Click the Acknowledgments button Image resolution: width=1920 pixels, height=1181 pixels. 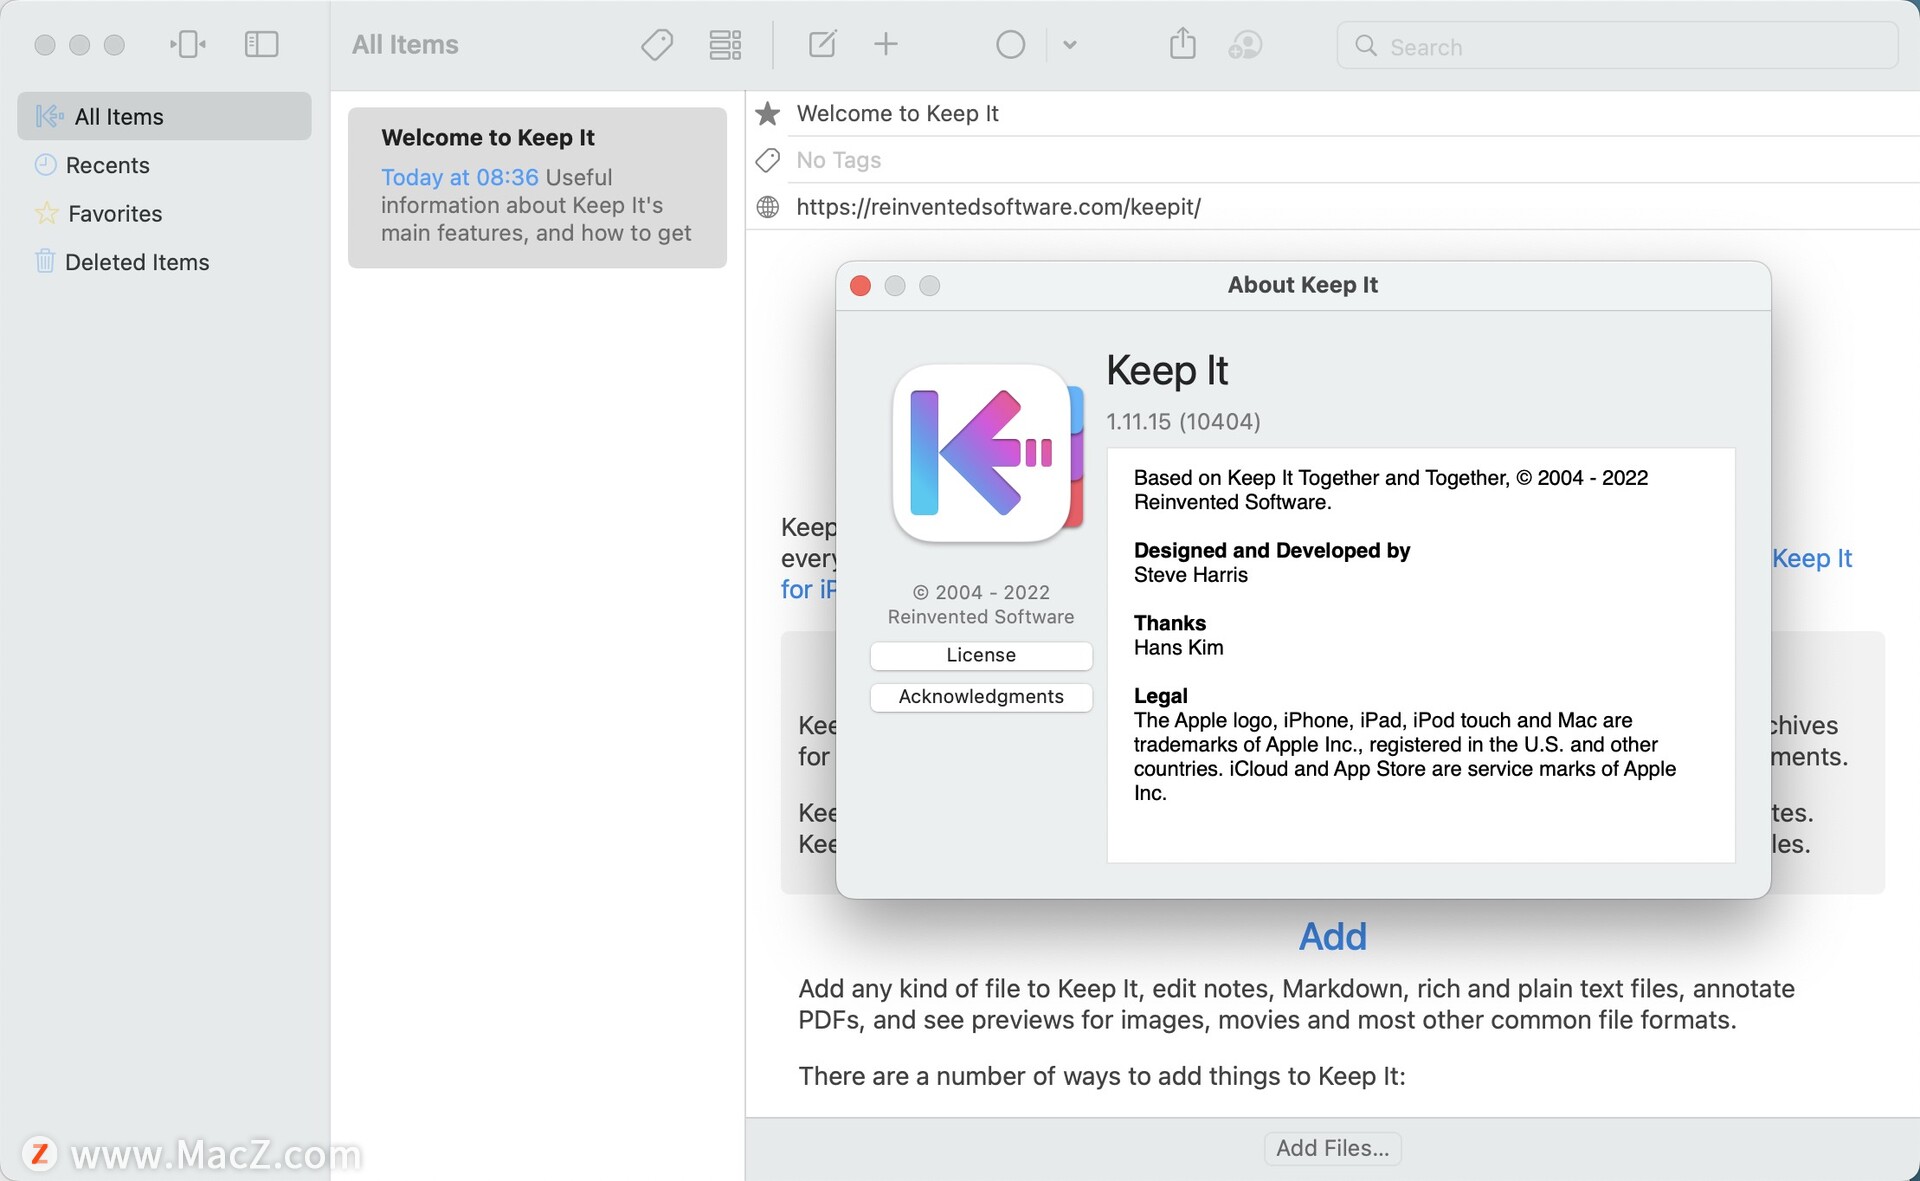click(981, 695)
